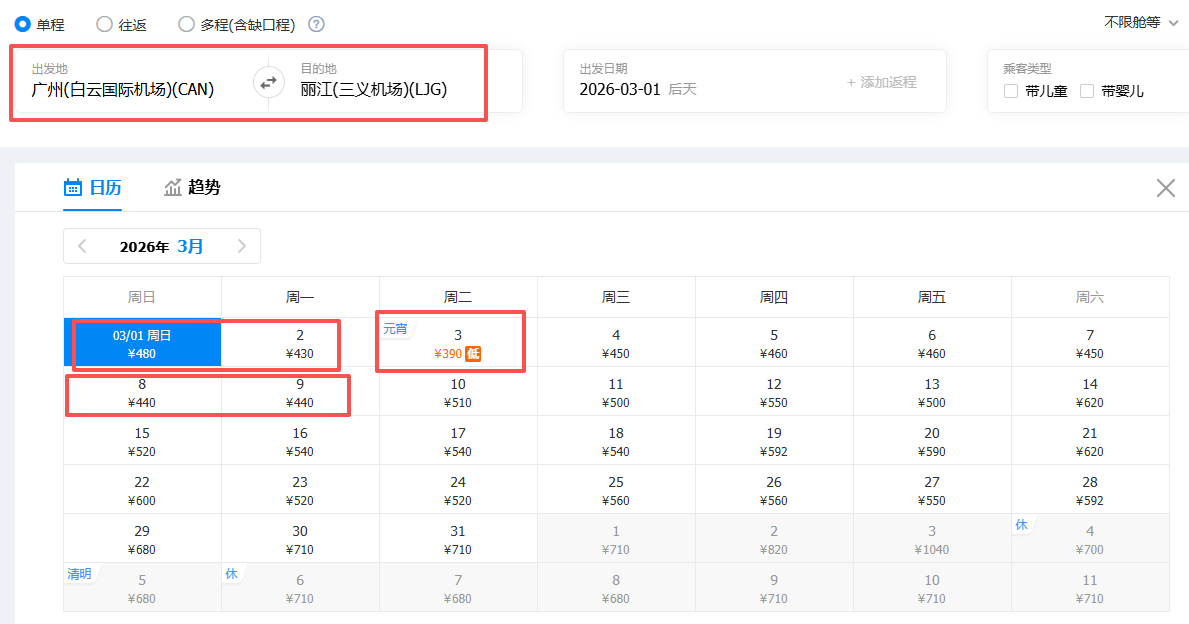Choose 多程(含缺口程) multi-city option

(186, 25)
